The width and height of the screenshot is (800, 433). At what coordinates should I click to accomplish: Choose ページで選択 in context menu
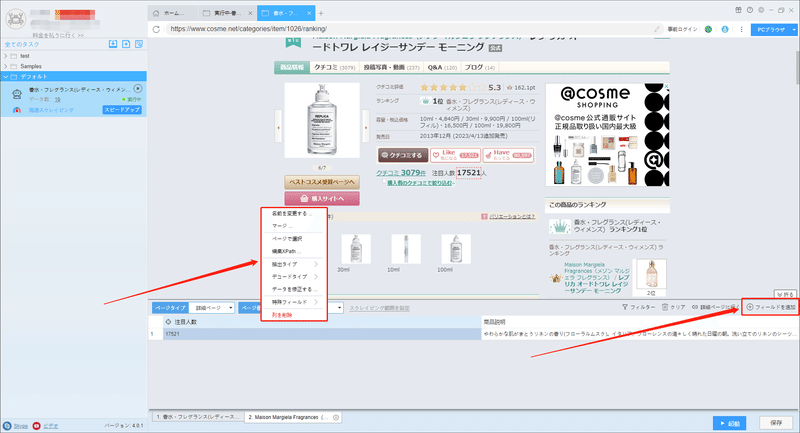click(x=294, y=239)
